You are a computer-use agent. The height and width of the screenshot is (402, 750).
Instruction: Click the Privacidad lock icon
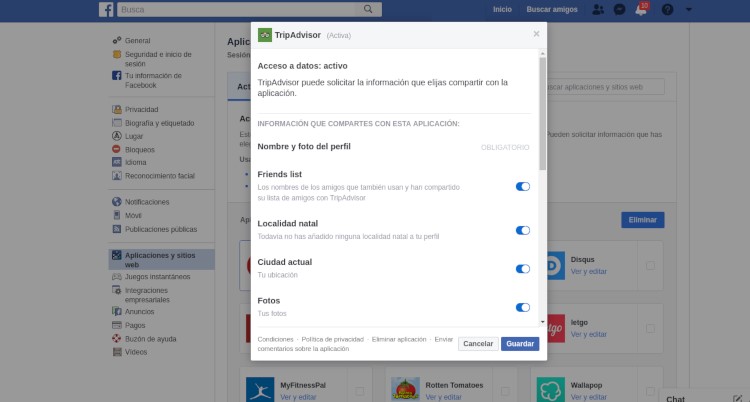point(117,109)
